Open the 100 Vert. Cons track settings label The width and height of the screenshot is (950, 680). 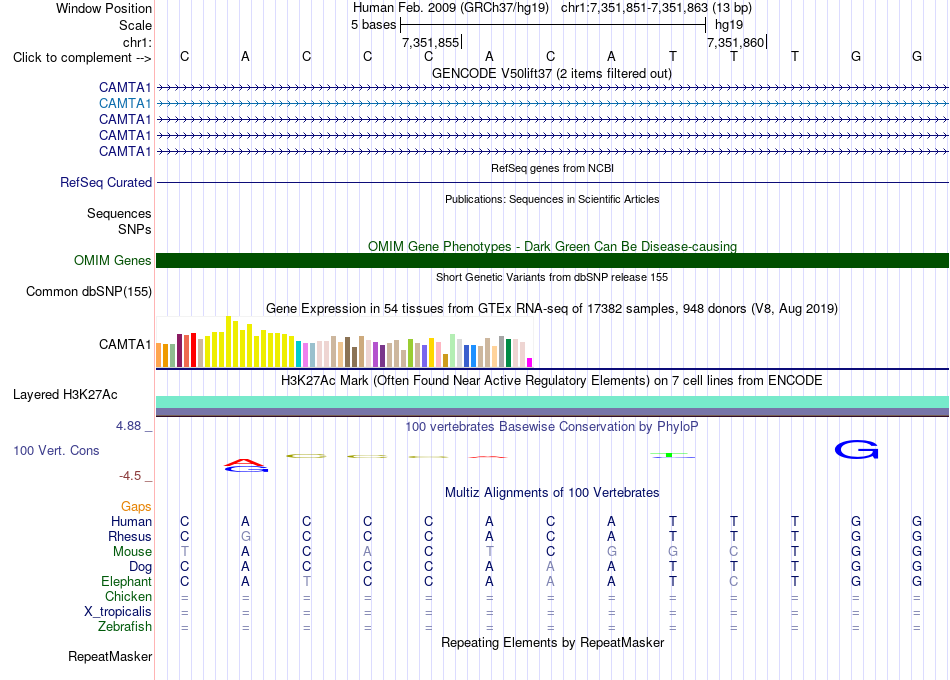tap(56, 450)
